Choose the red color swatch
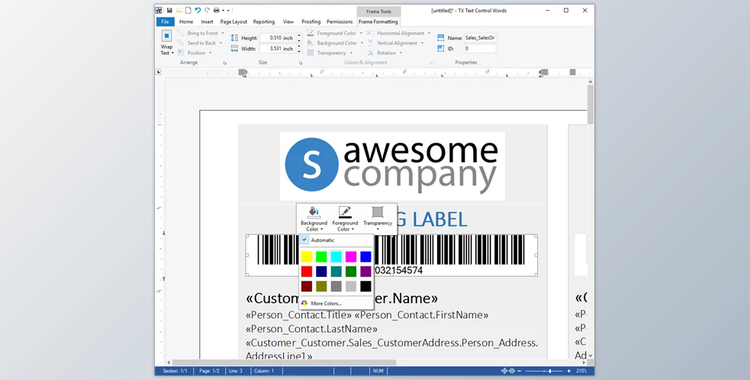Image resolution: width=750 pixels, height=380 pixels. [307, 272]
